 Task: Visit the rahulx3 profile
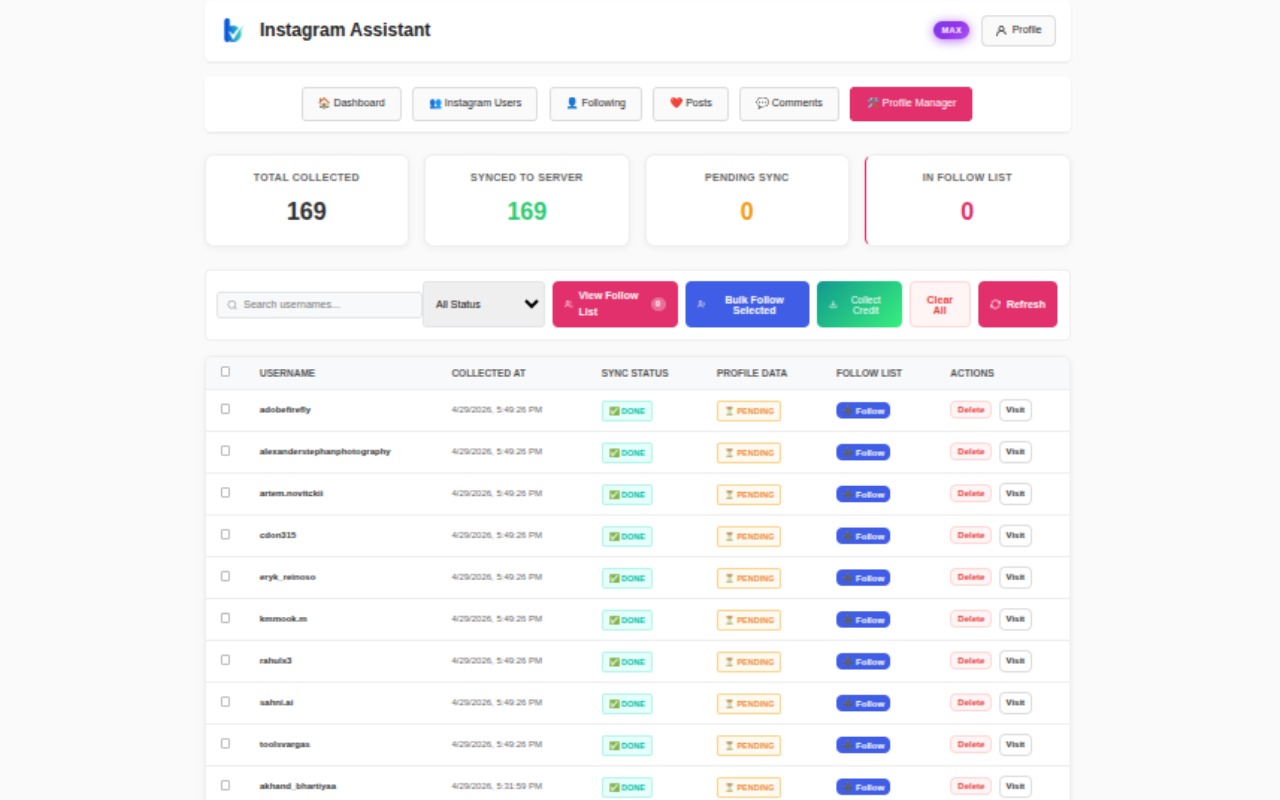coord(1015,661)
